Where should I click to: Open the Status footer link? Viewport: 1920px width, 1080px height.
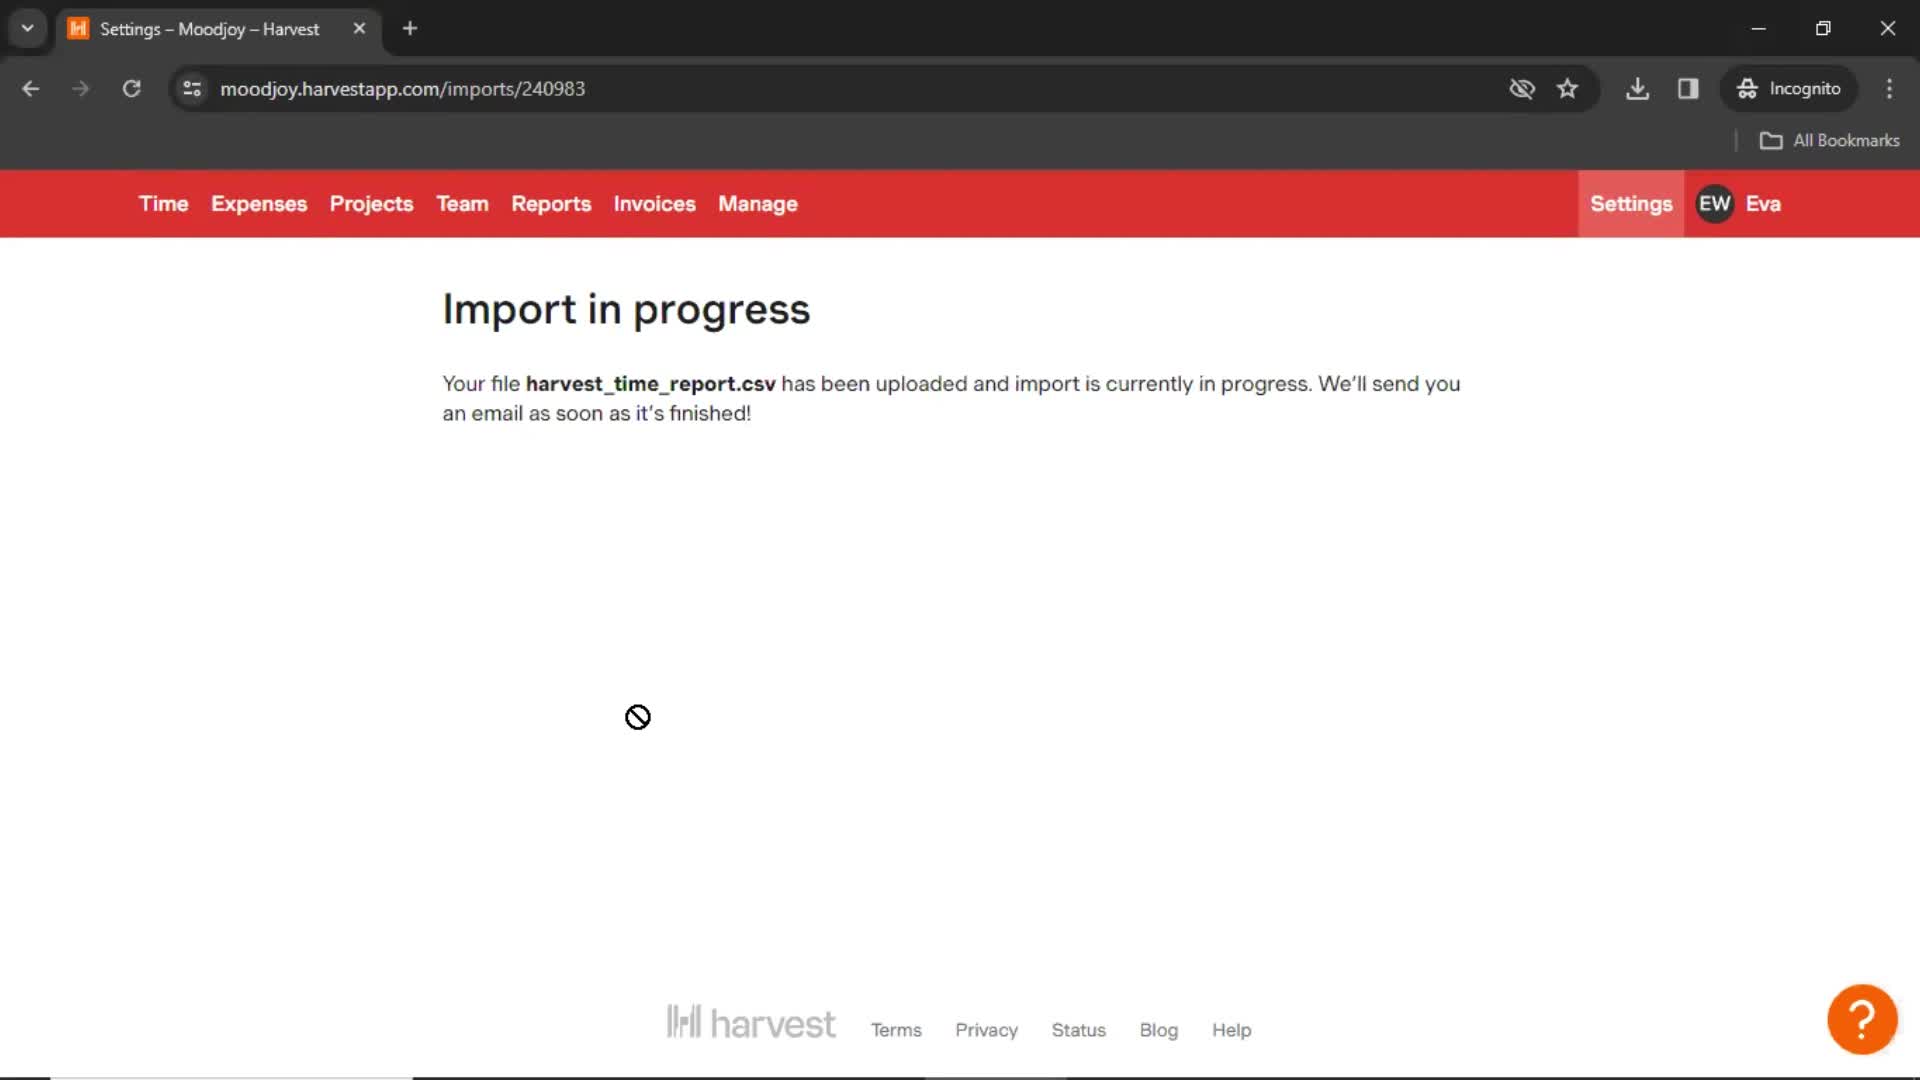point(1078,1030)
